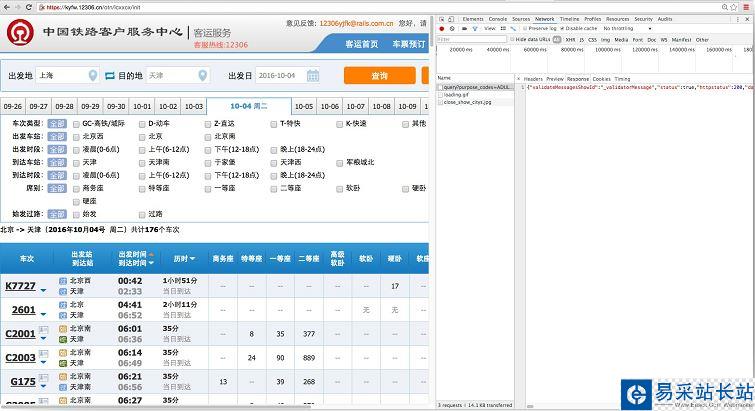Open the DevTools three-dot customize menu
Viewport: 755px width, 411px height.
[x=738, y=19]
